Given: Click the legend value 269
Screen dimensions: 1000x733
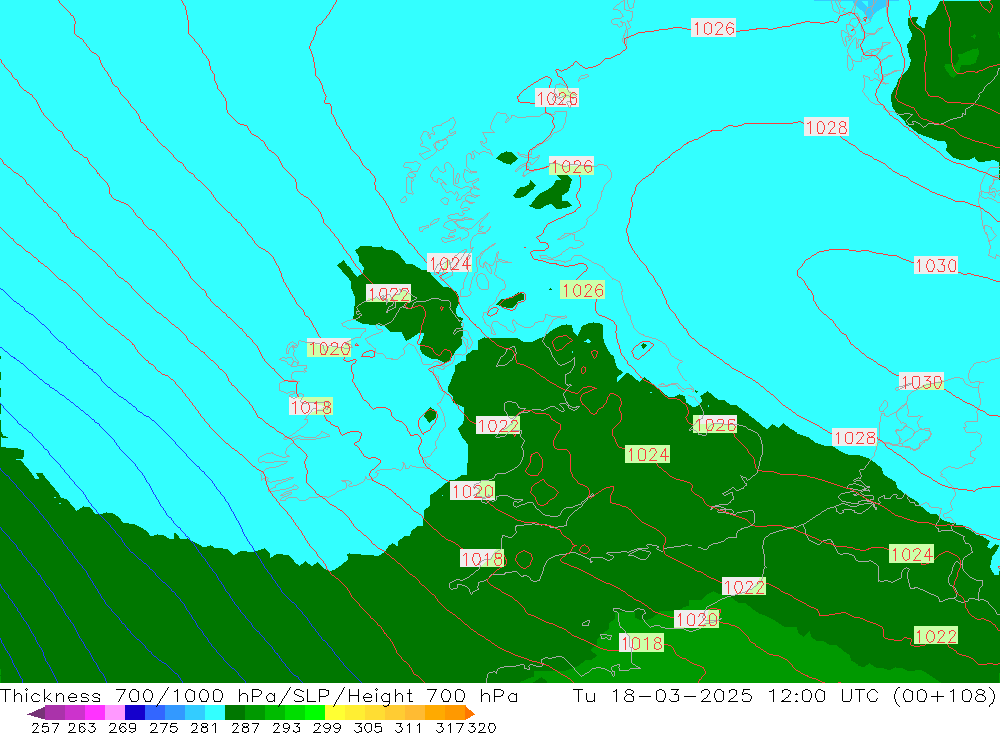Looking at the screenshot, I should click(x=122, y=727).
